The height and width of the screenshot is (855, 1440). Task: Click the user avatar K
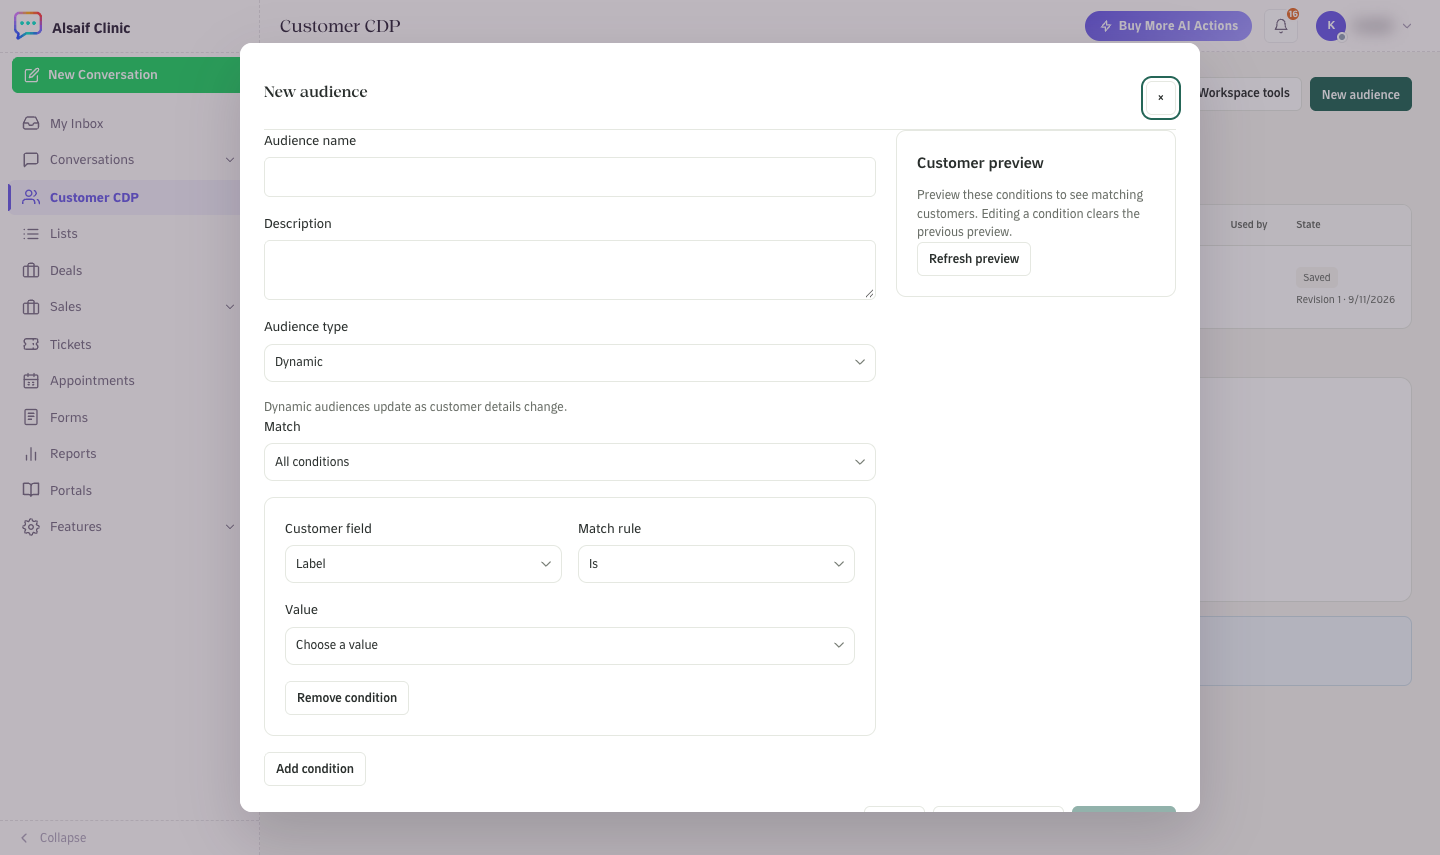pyautogui.click(x=1331, y=26)
